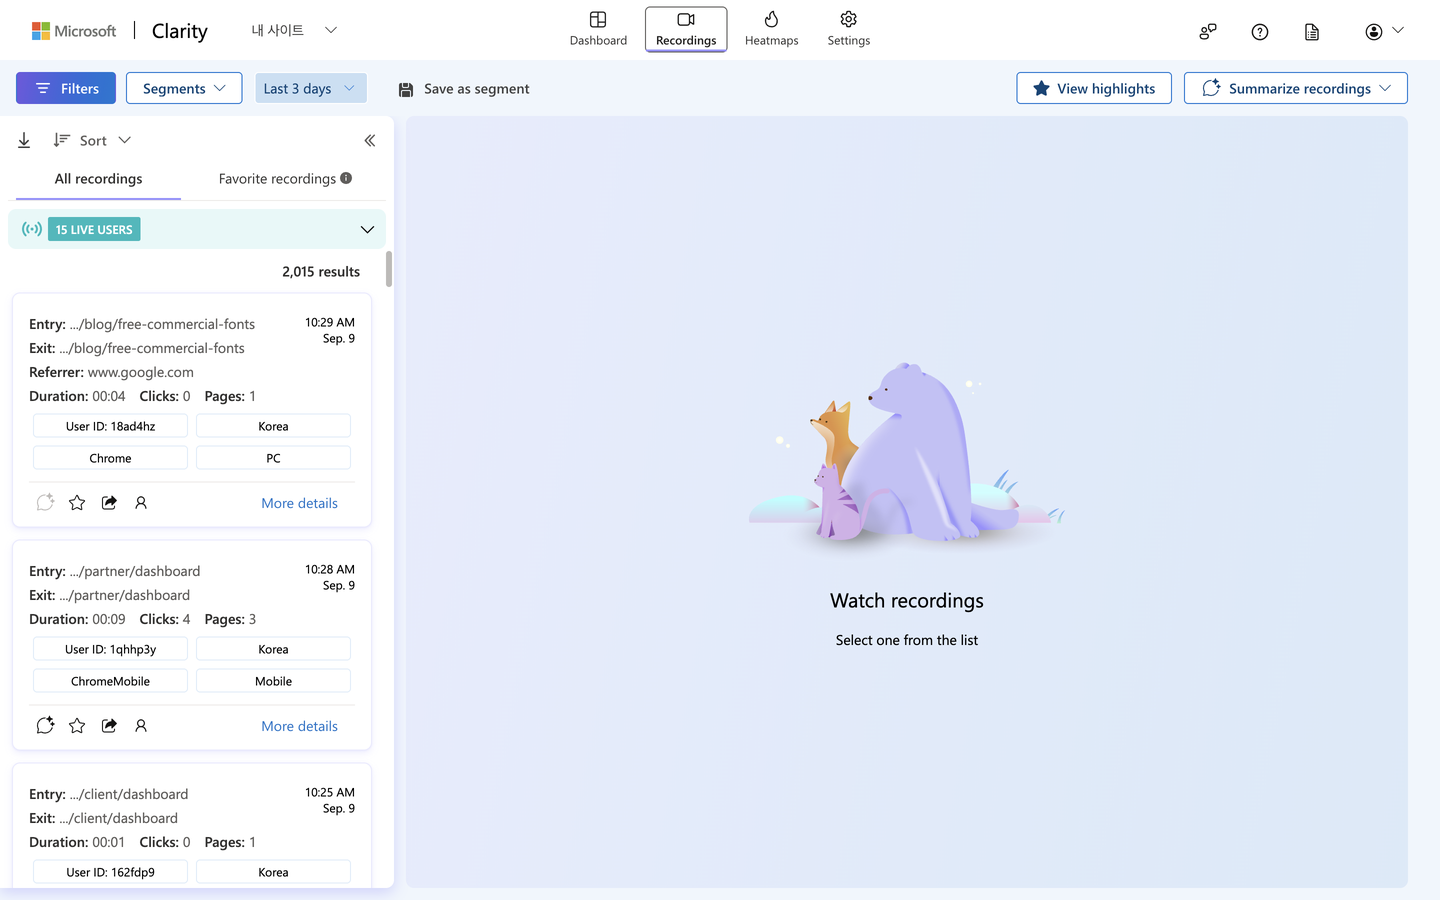This screenshot has width=1440, height=900.
Task: Collapse the recordings list panel
Action: point(370,141)
